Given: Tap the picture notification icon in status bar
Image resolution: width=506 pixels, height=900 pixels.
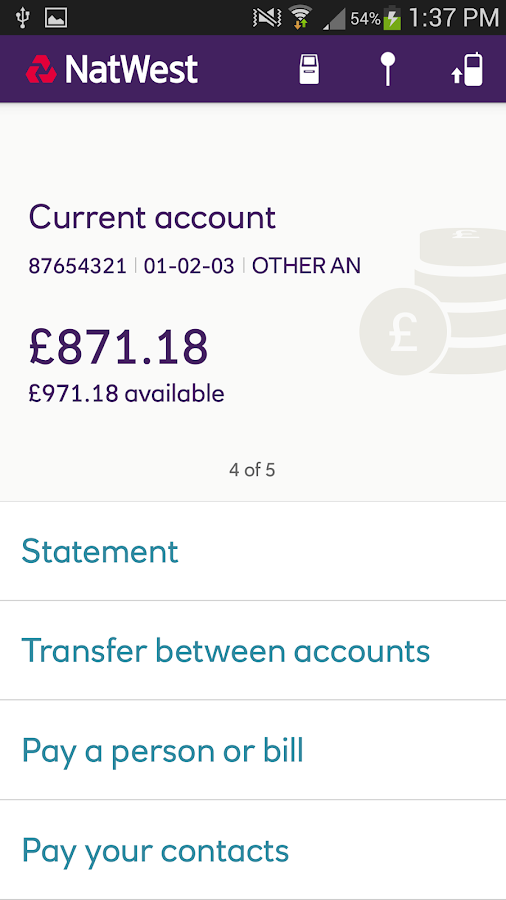Looking at the screenshot, I should click(x=56, y=18).
